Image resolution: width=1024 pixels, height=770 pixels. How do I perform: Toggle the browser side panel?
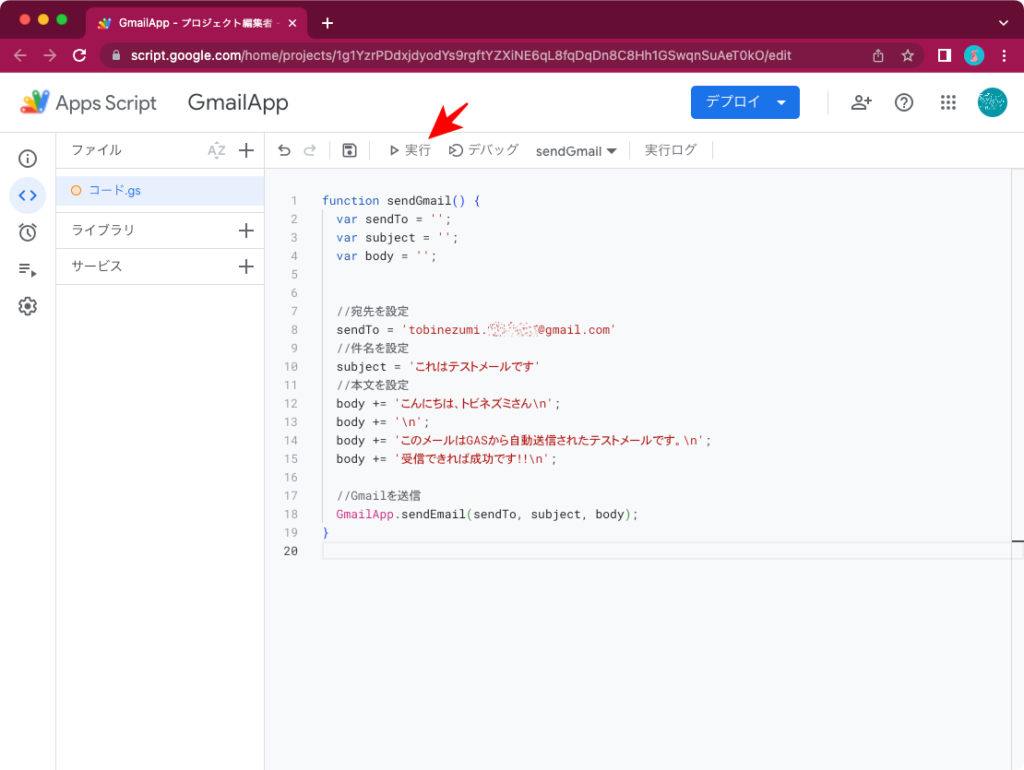tap(944, 56)
